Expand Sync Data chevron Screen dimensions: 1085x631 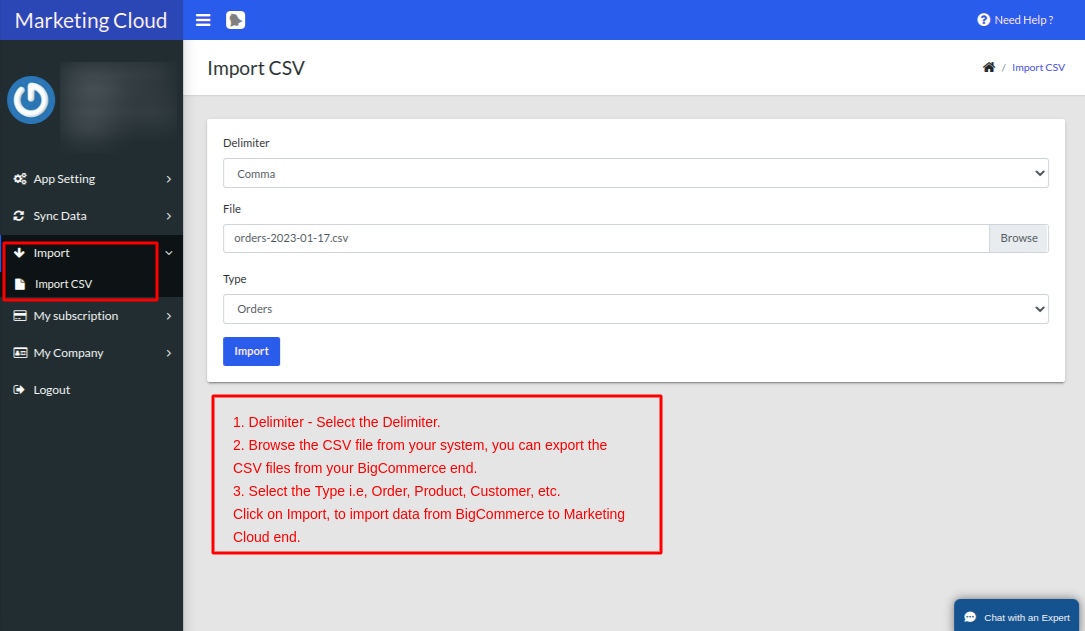(x=169, y=217)
